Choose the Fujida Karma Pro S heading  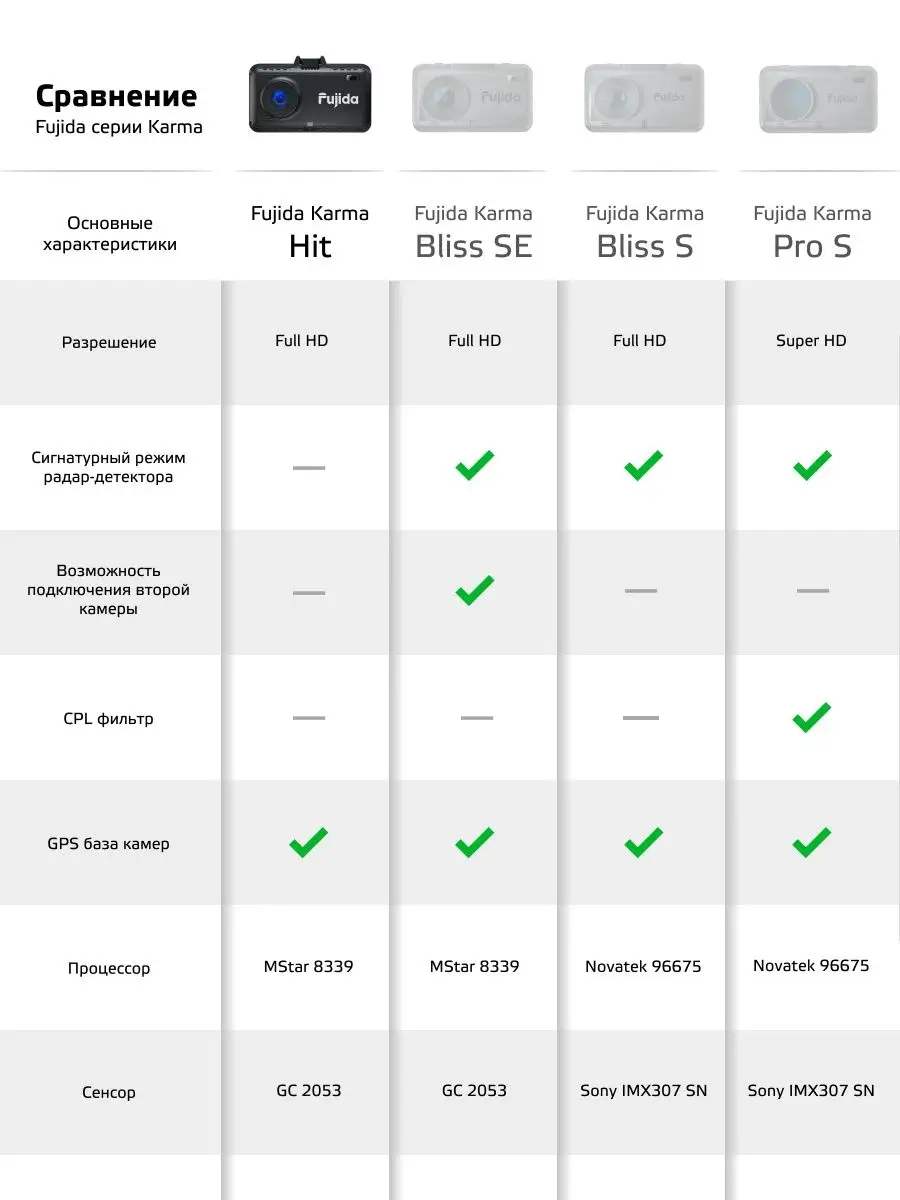tap(812, 232)
